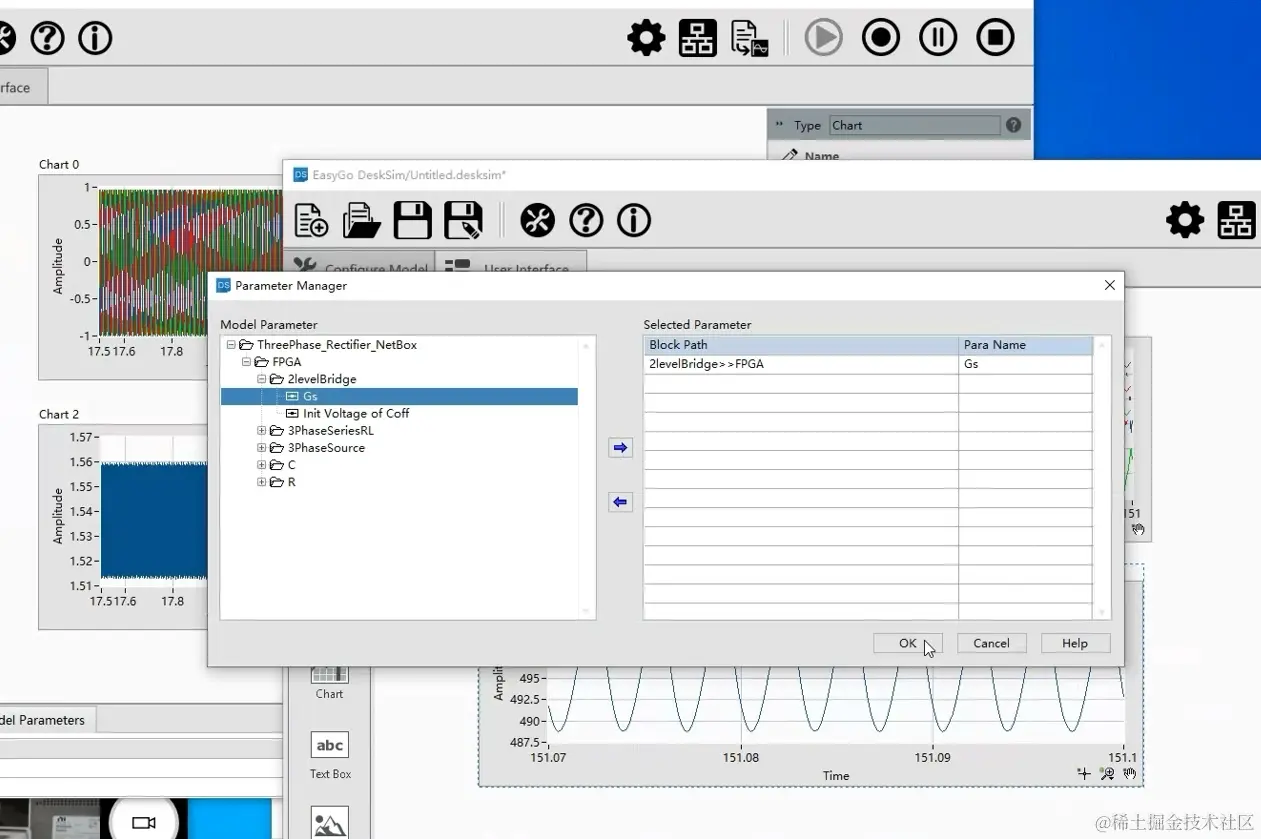Click the Model Parameter tree vertical scrollbar

pos(586,478)
